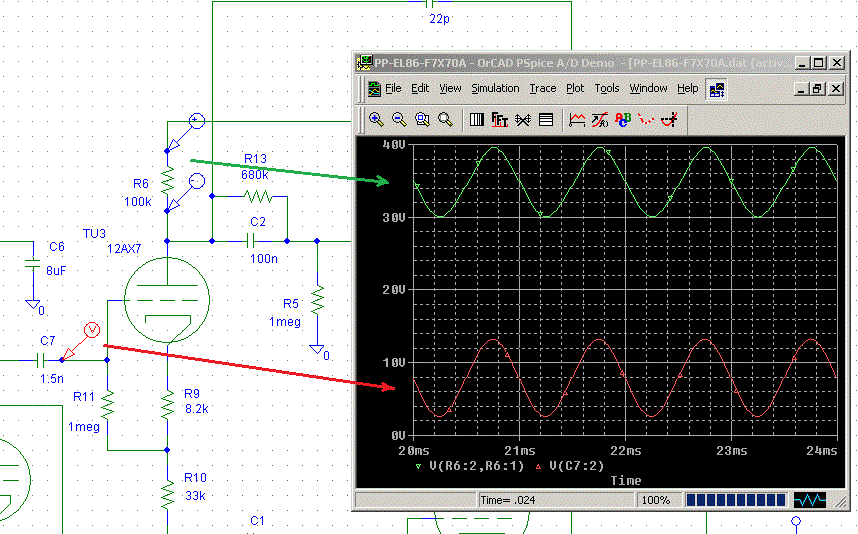Click the display control icon beside Help
Image resolution: width=858 pixels, height=534 pixels.
click(x=717, y=89)
